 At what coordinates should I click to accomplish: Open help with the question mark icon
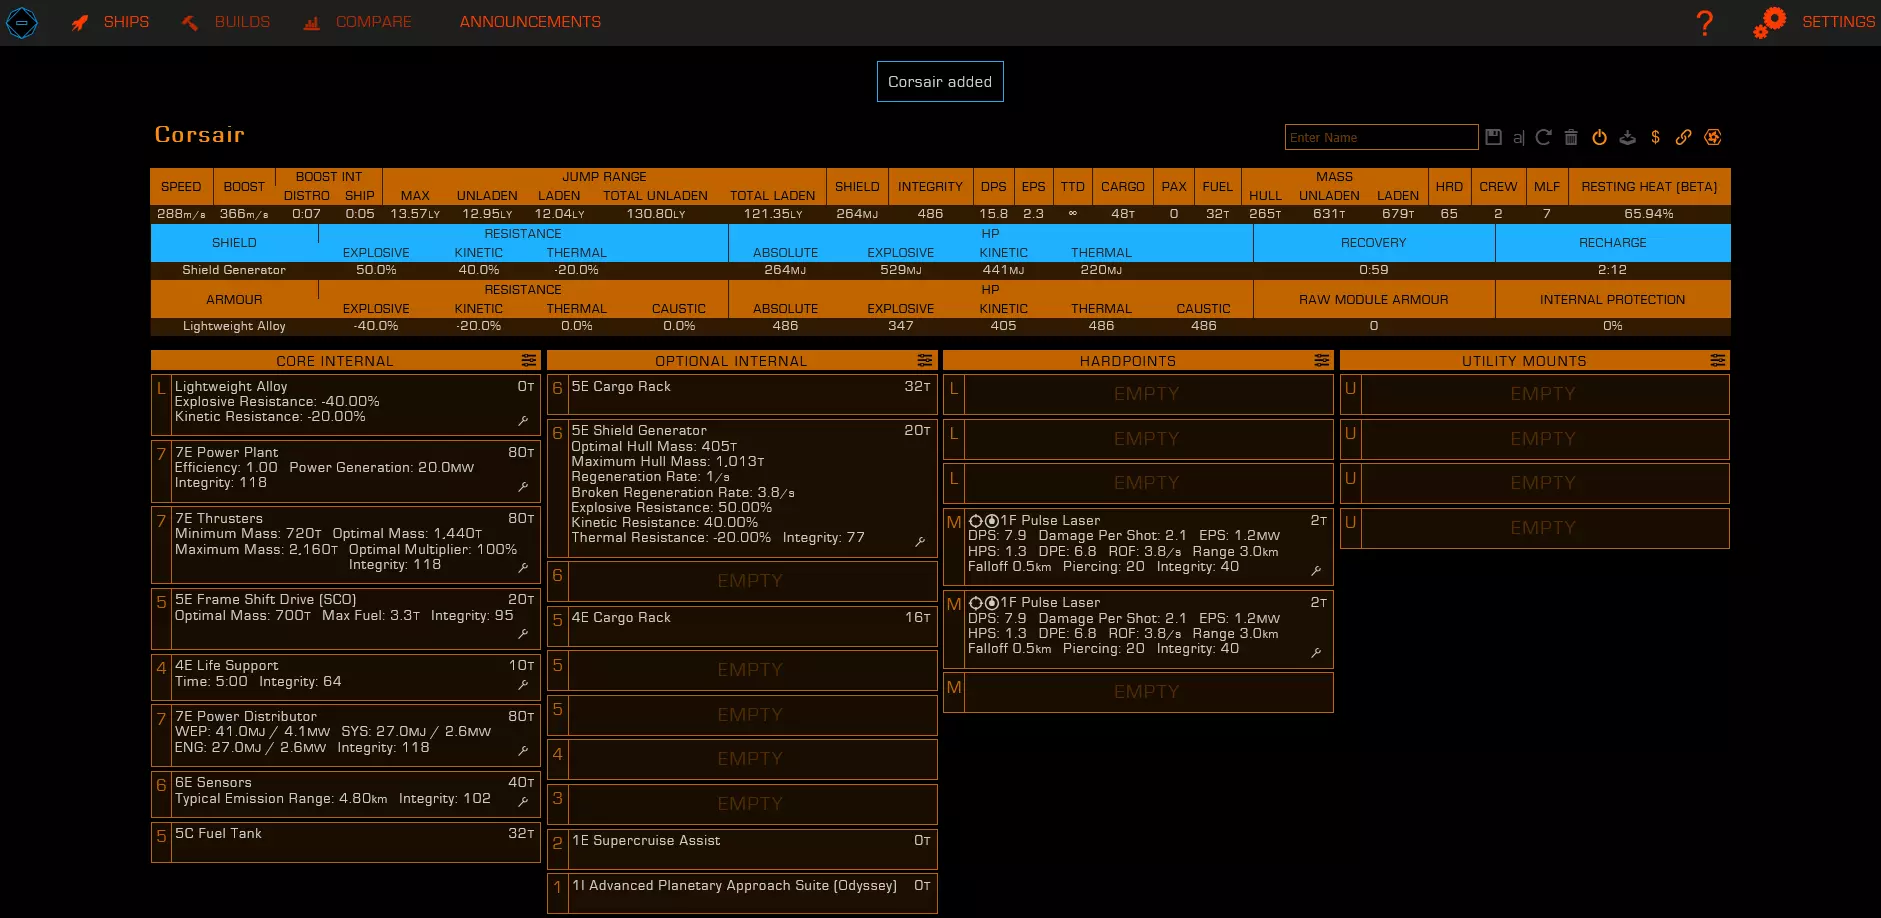[x=1705, y=22]
